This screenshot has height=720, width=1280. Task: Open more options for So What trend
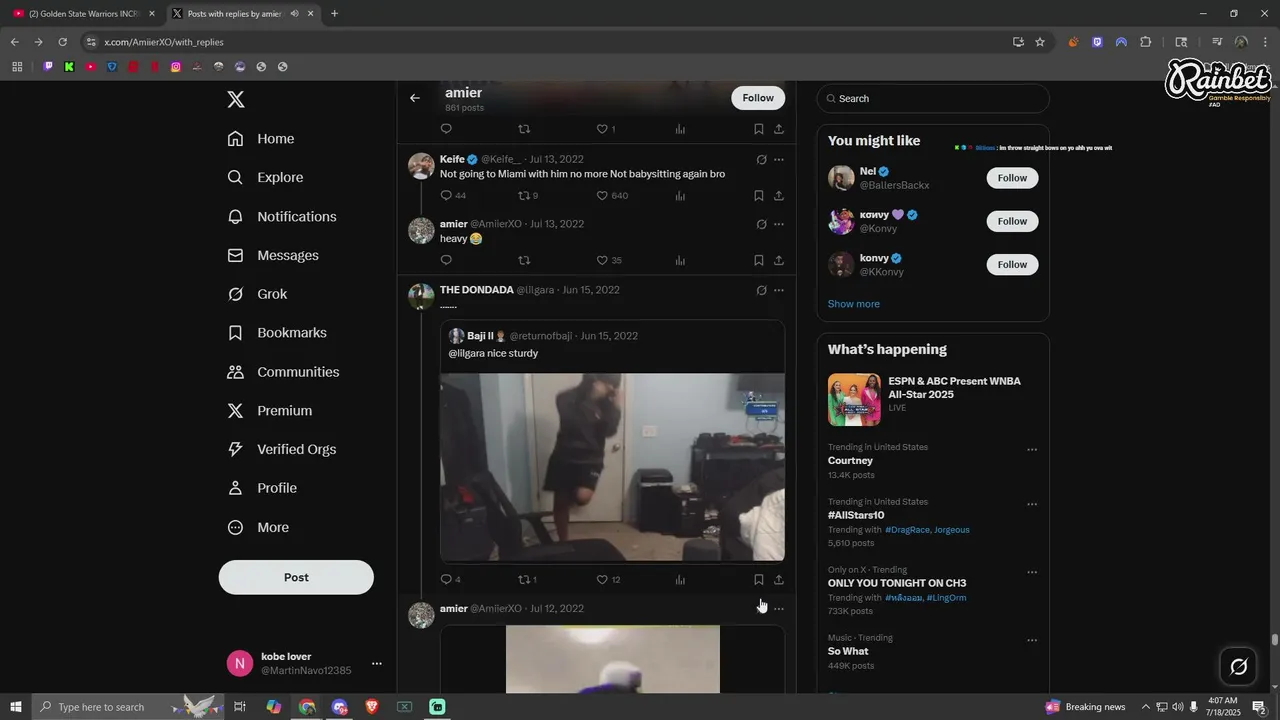1032,641
